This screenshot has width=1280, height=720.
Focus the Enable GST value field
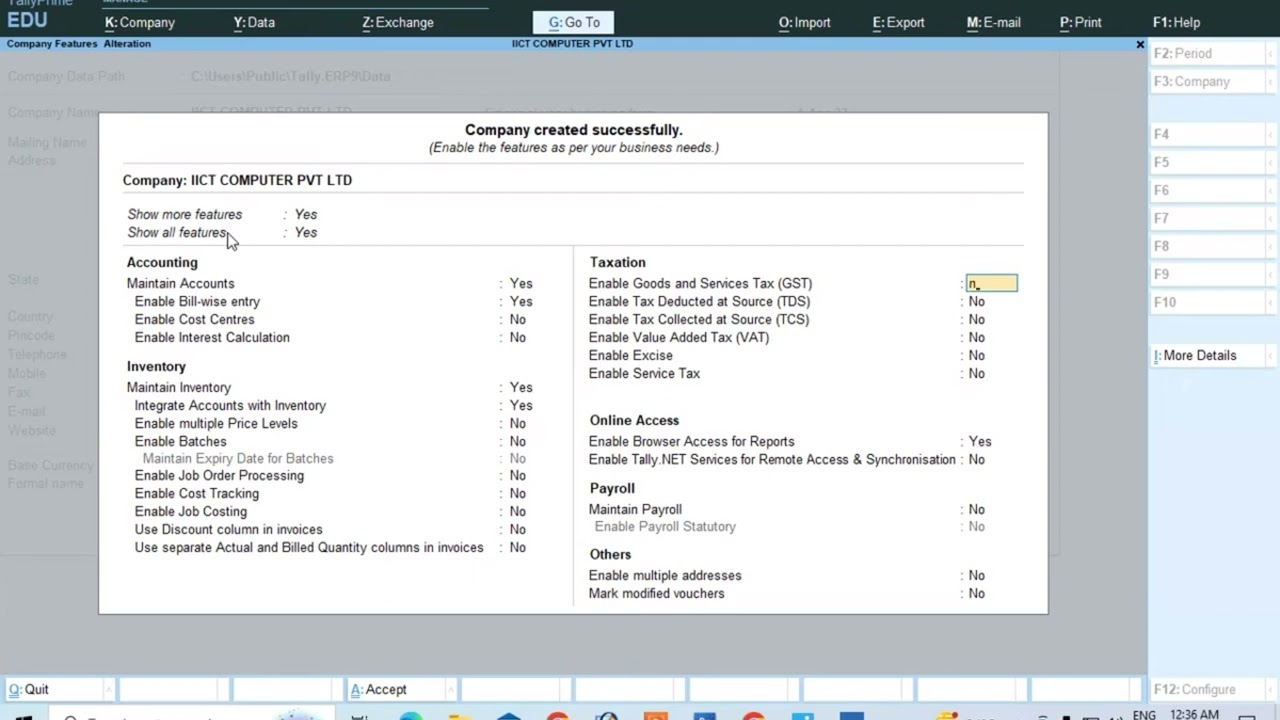click(992, 284)
